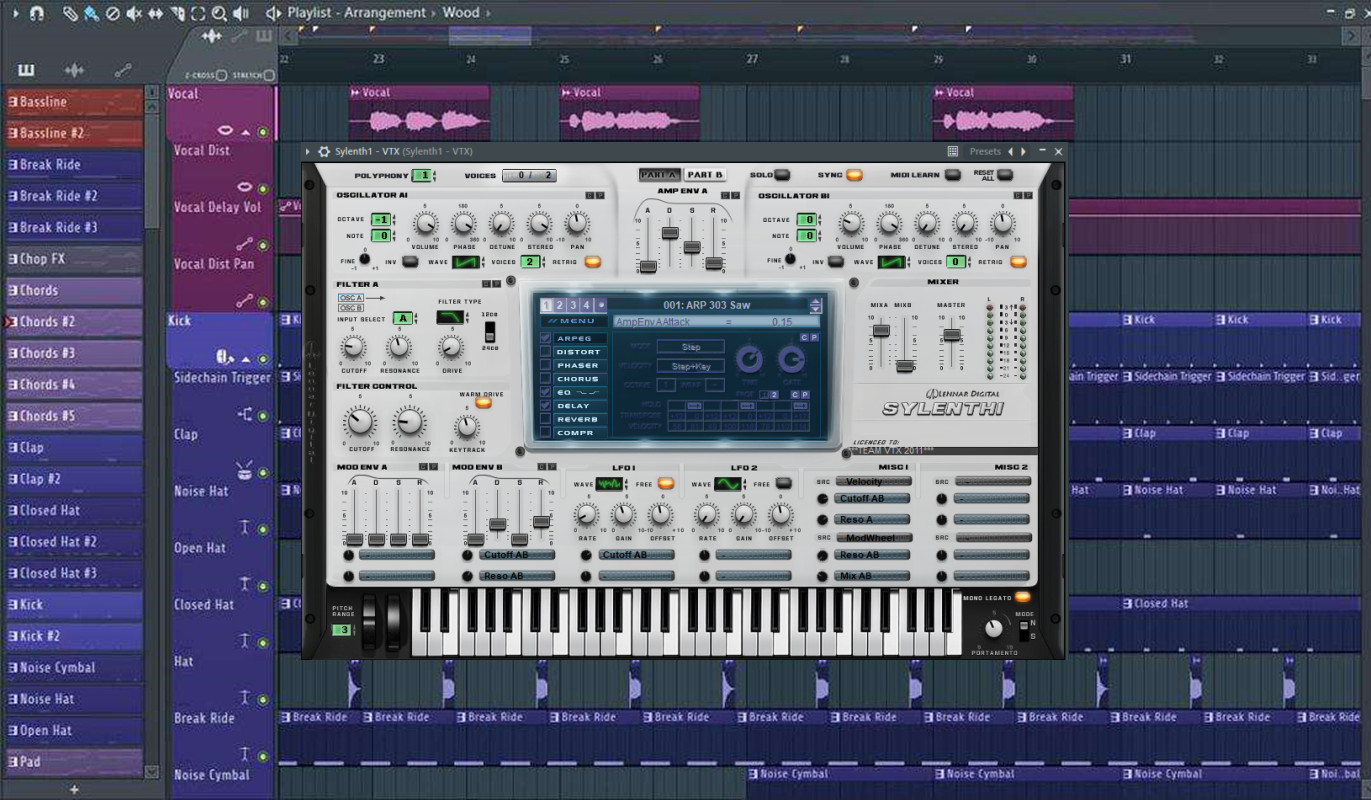Open the Sylenth1 preset grid browser icon
Viewport: 1371px width, 800px height.
953,152
